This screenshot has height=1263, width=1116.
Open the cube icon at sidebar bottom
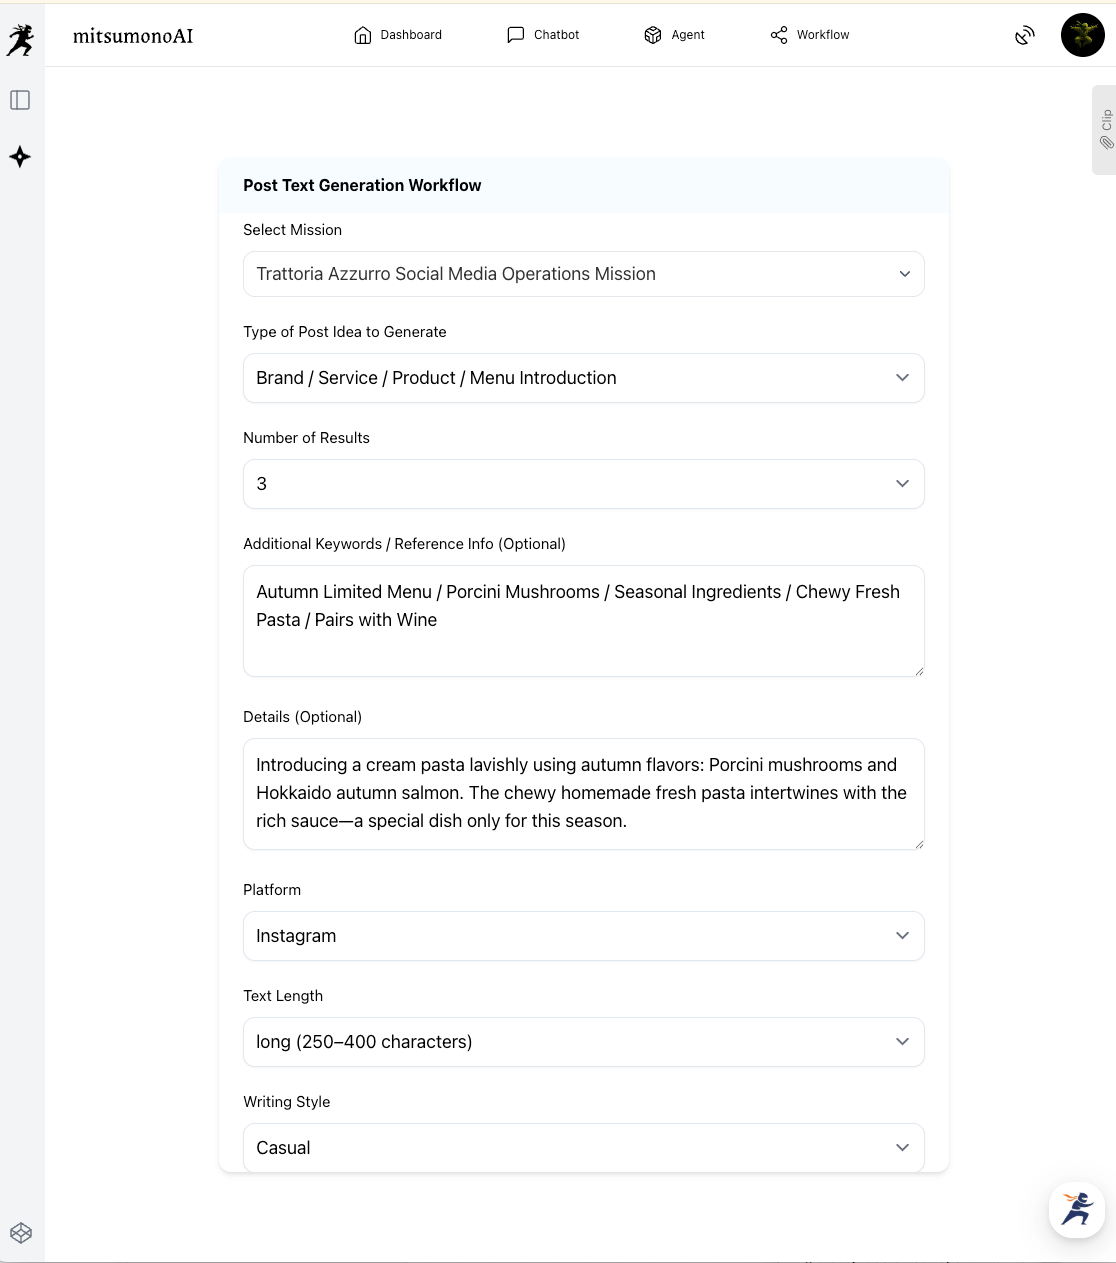coord(21,1233)
